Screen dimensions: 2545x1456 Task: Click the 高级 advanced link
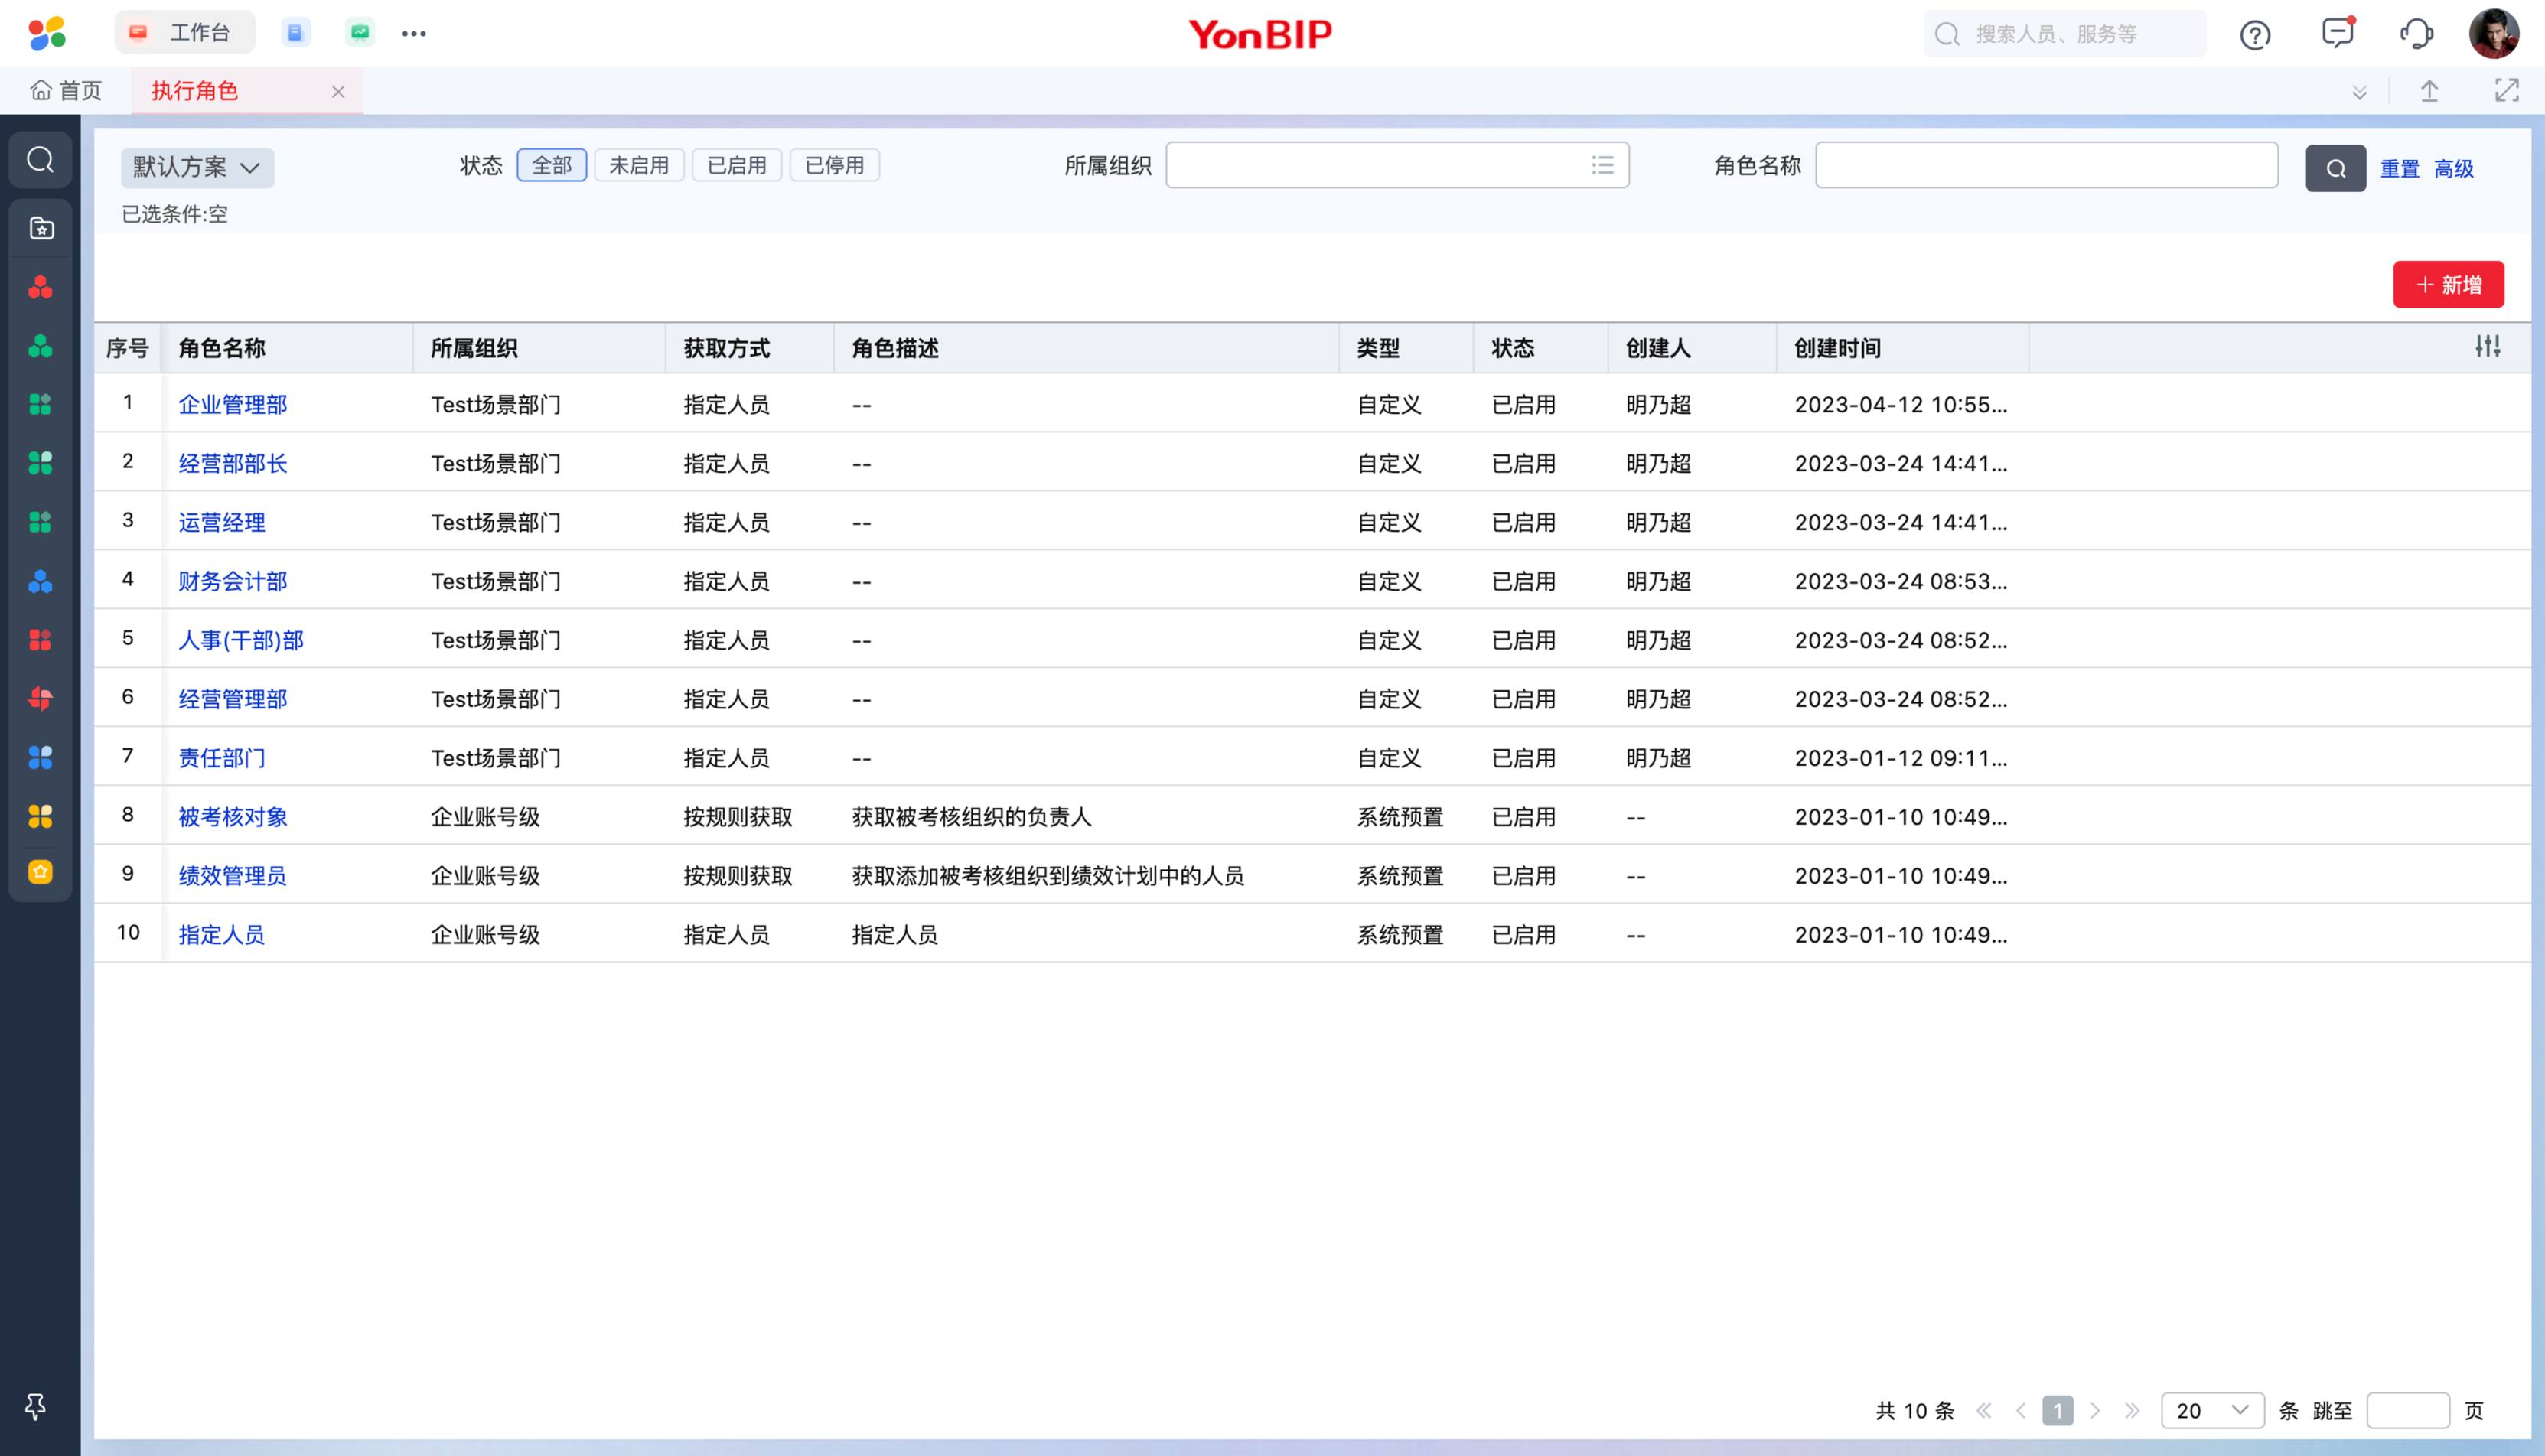coord(2454,169)
